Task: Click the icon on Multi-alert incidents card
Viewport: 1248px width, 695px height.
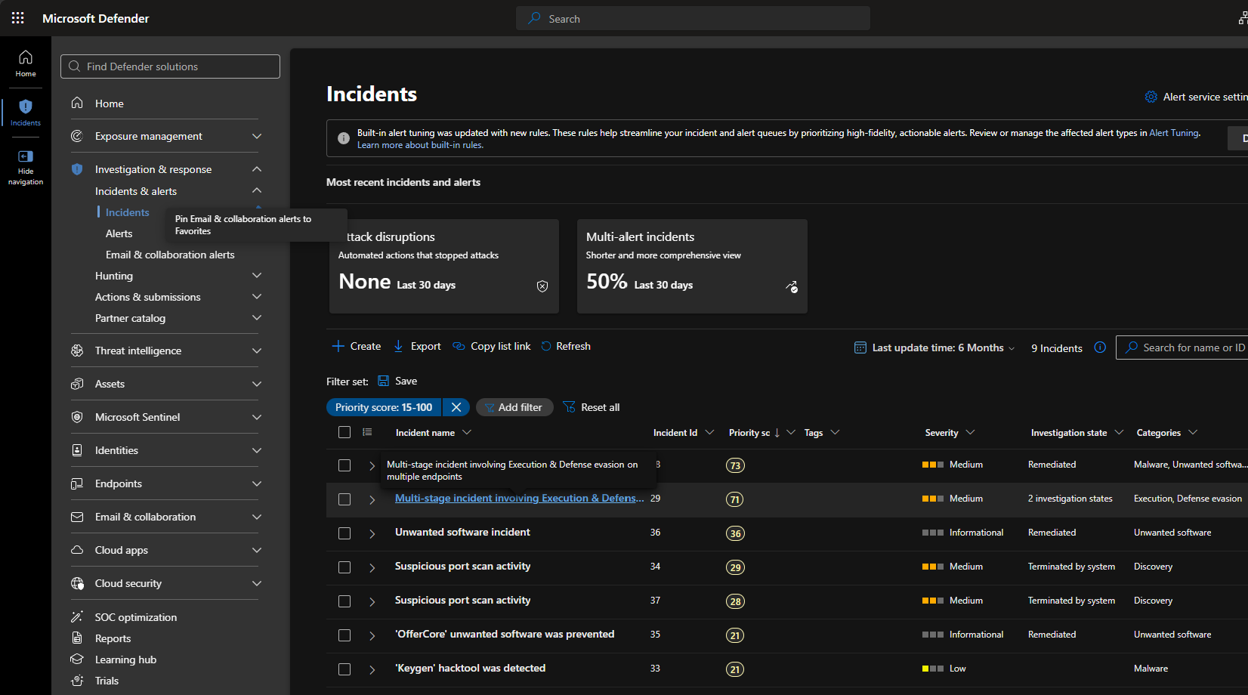Action: click(x=791, y=286)
